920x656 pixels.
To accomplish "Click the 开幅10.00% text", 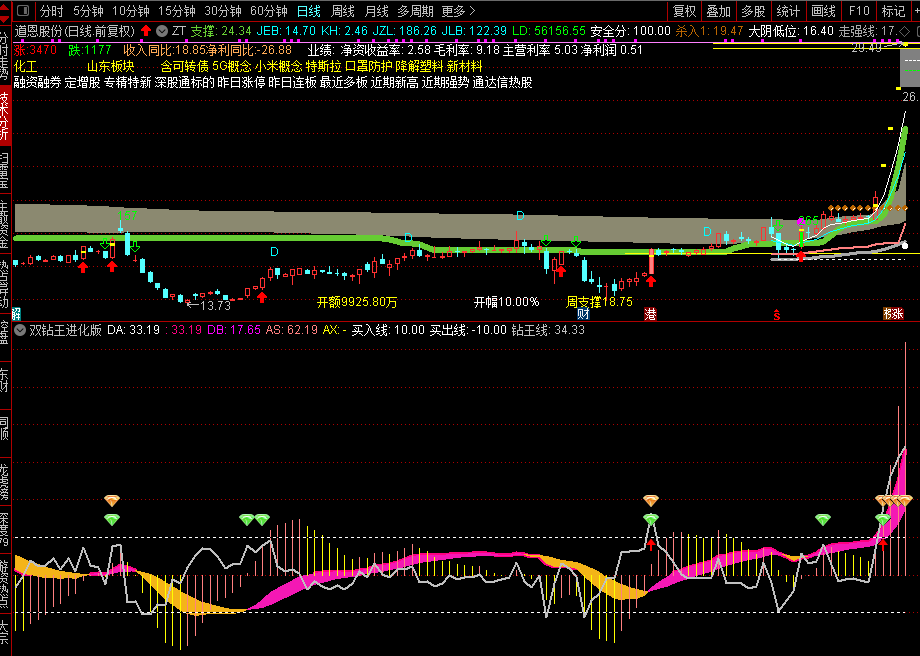I will (506, 302).
